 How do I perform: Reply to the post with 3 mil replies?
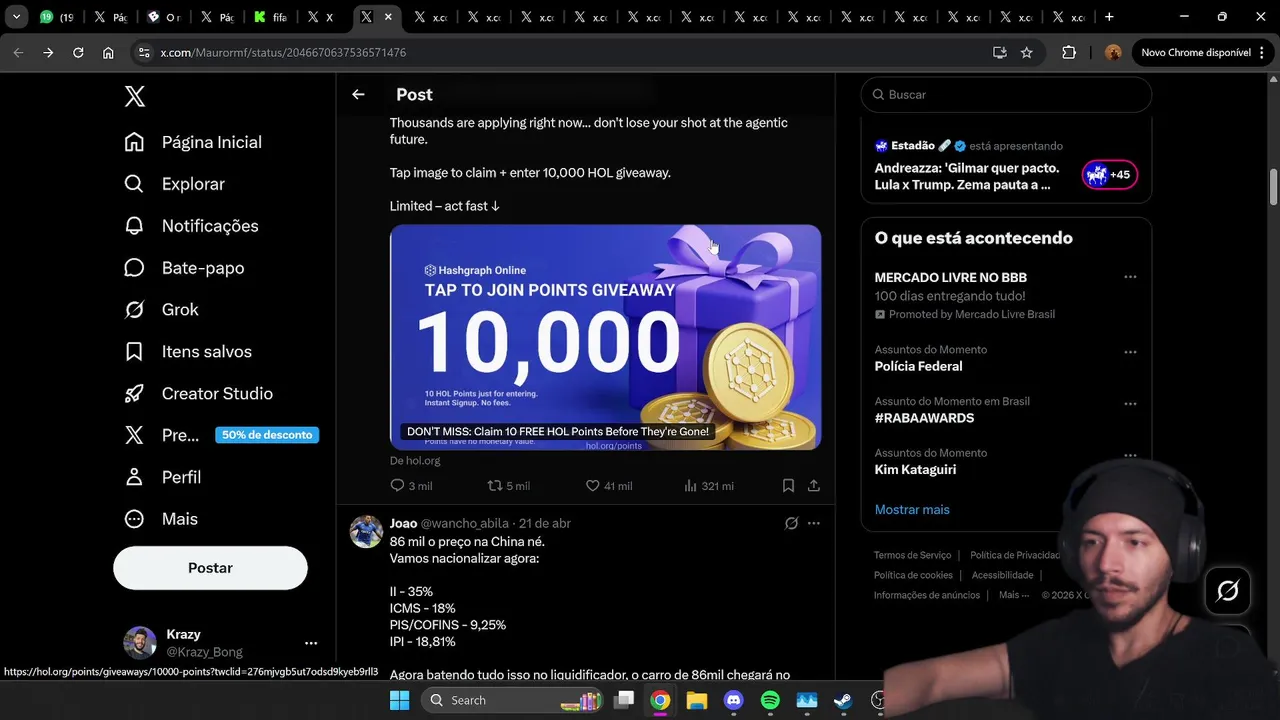[x=411, y=486]
